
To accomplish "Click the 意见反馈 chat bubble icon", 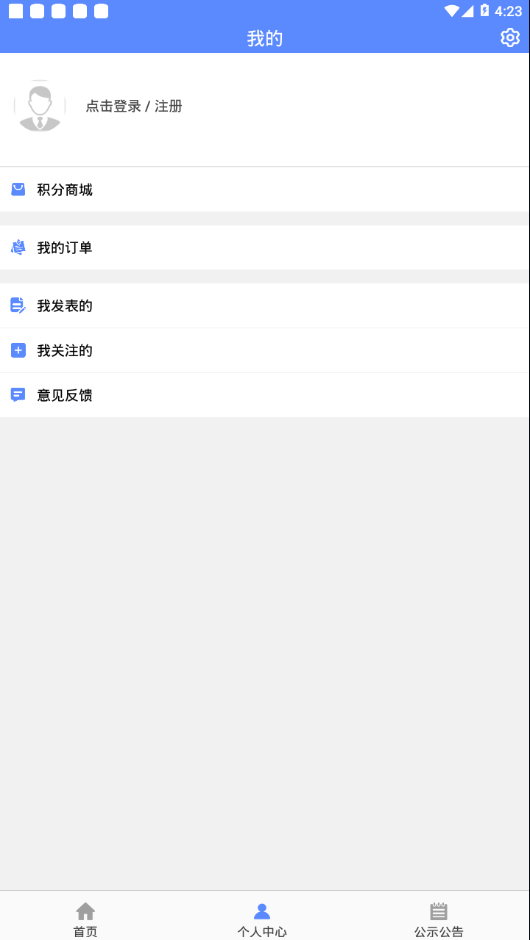I will (x=18, y=395).
